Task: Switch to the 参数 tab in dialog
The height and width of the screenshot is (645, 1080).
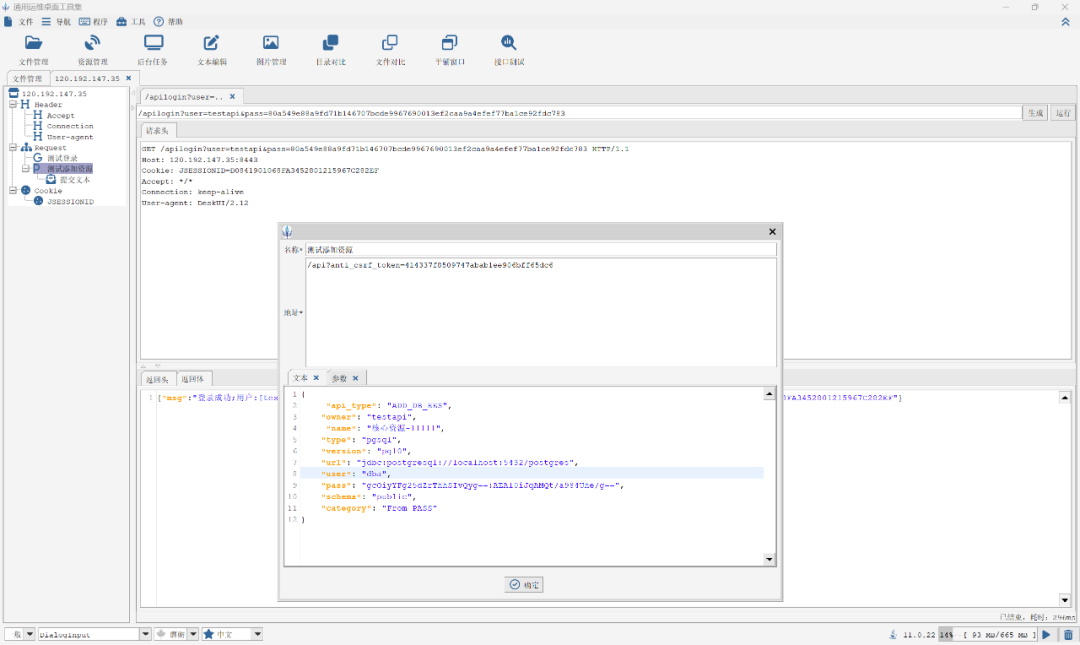Action: [x=339, y=378]
